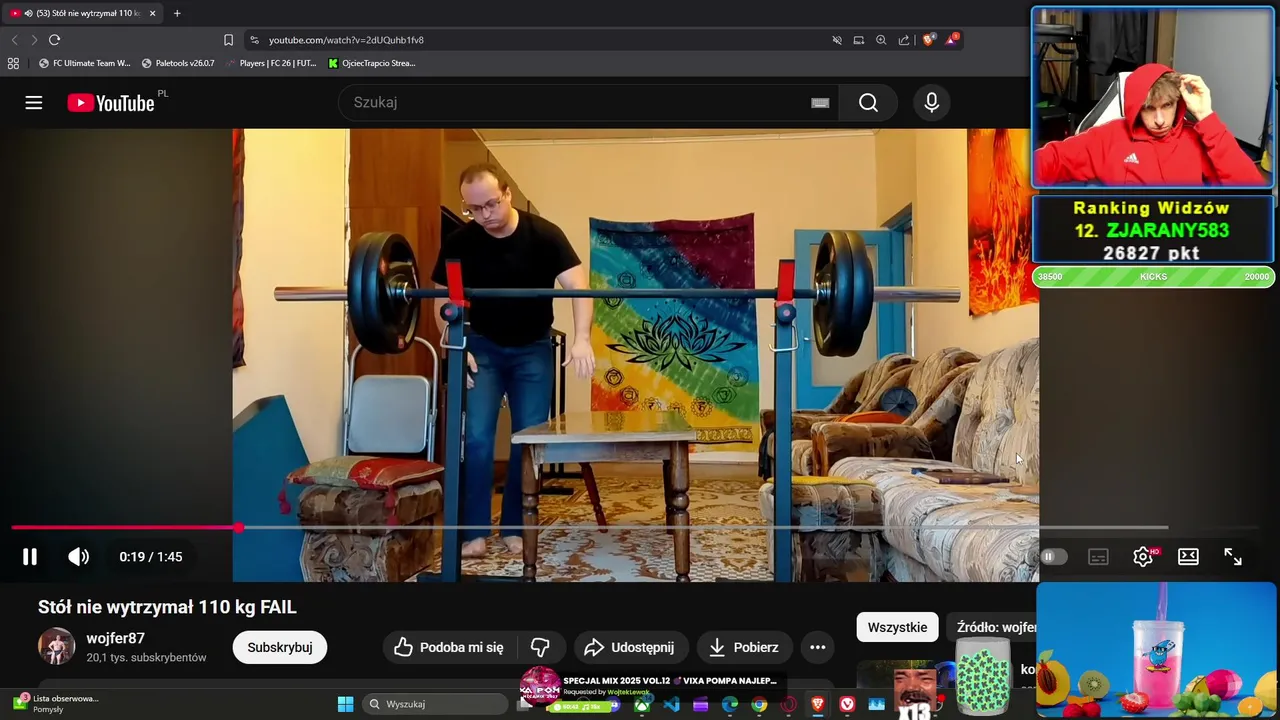Viewport: 1280px width, 720px height.
Task: Download the video with Pobierz
Action: 744,647
